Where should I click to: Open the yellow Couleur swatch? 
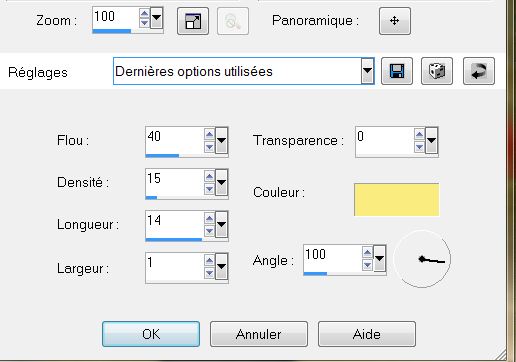[397, 200]
